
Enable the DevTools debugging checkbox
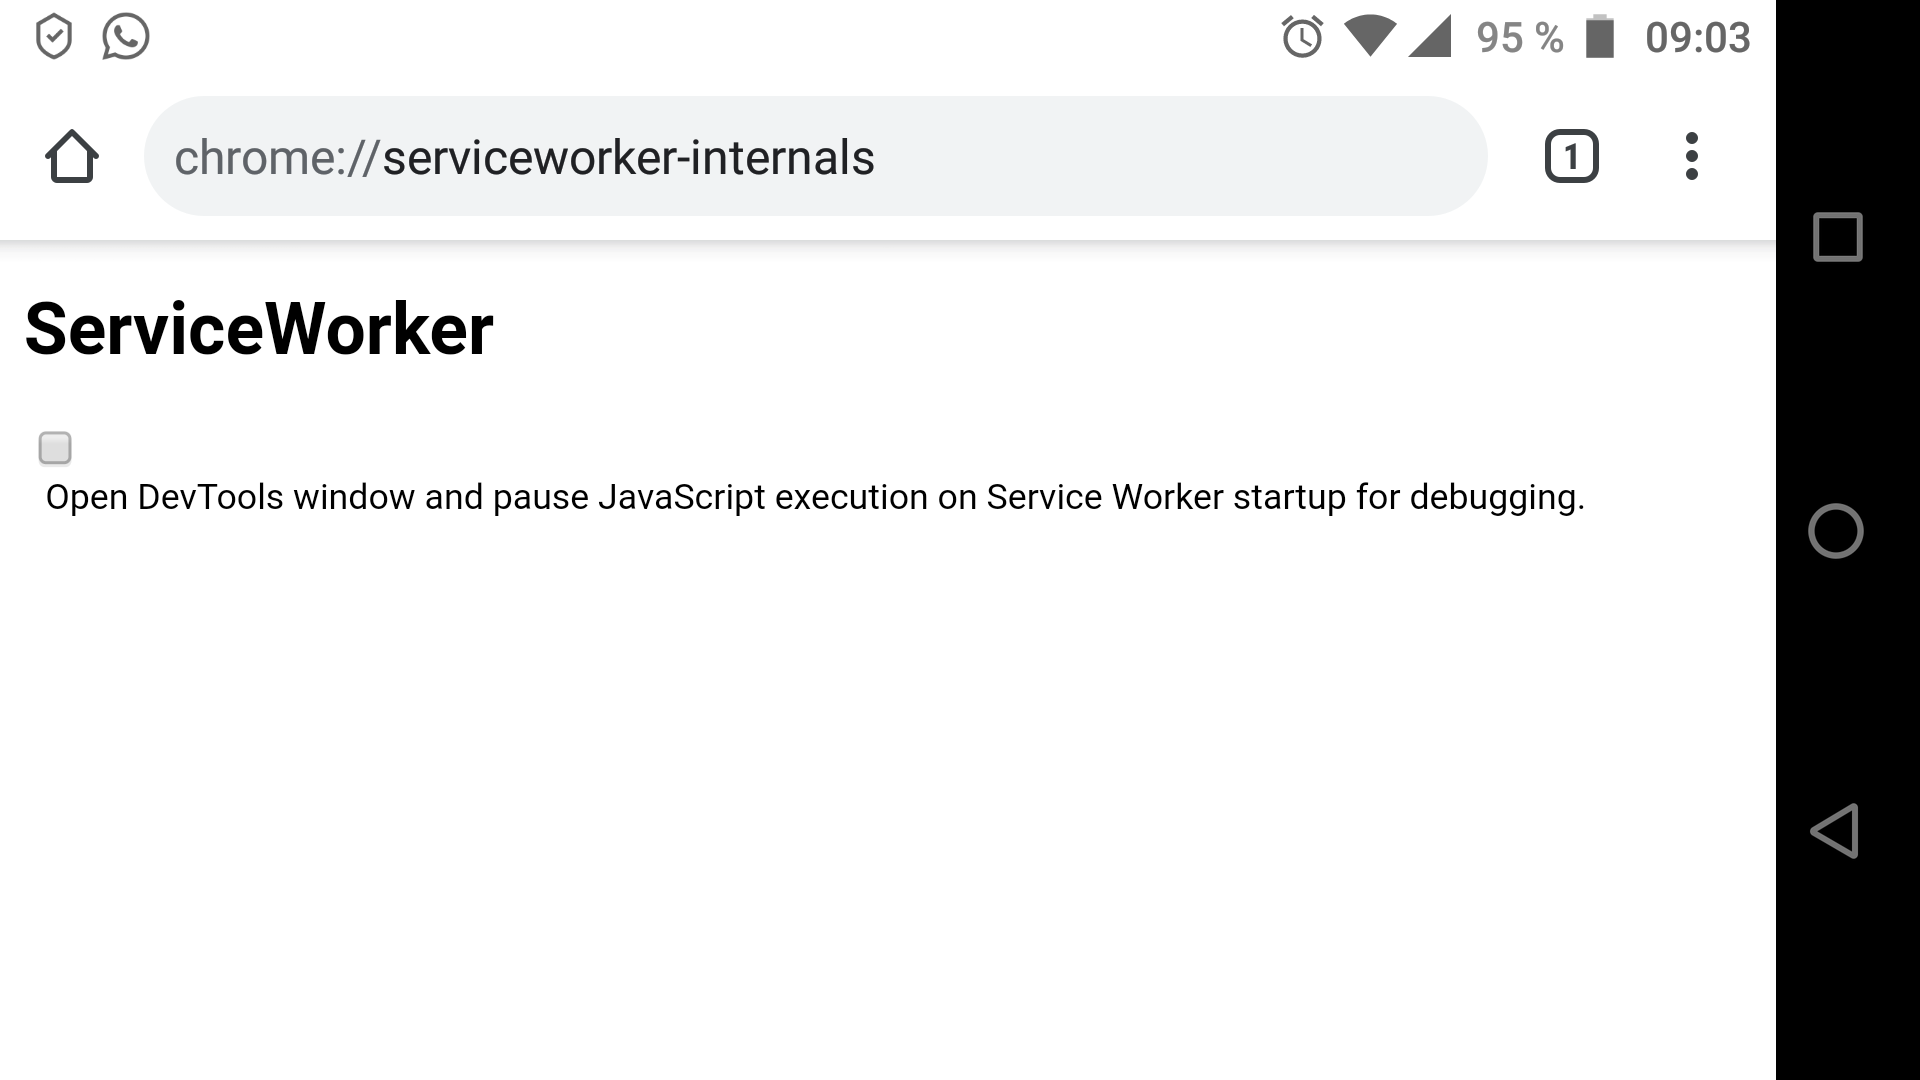click(55, 448)
